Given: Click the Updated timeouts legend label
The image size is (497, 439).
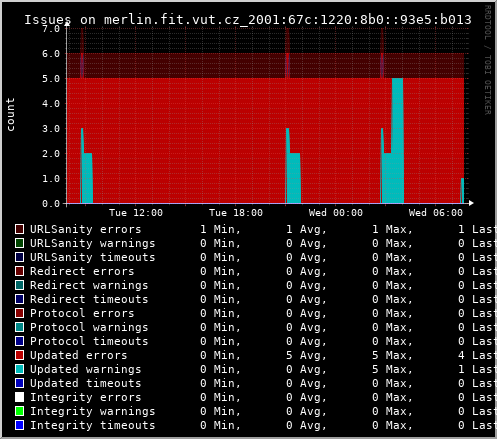Looking at the screenshot, I should click(86, 383).
